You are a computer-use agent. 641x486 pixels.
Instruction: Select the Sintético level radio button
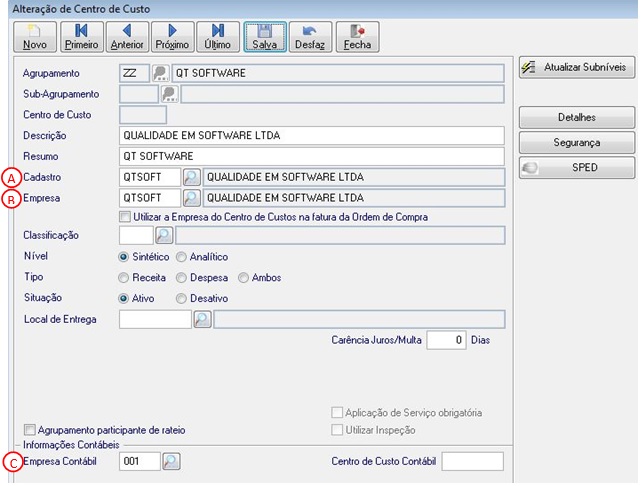tap(123, 257)
